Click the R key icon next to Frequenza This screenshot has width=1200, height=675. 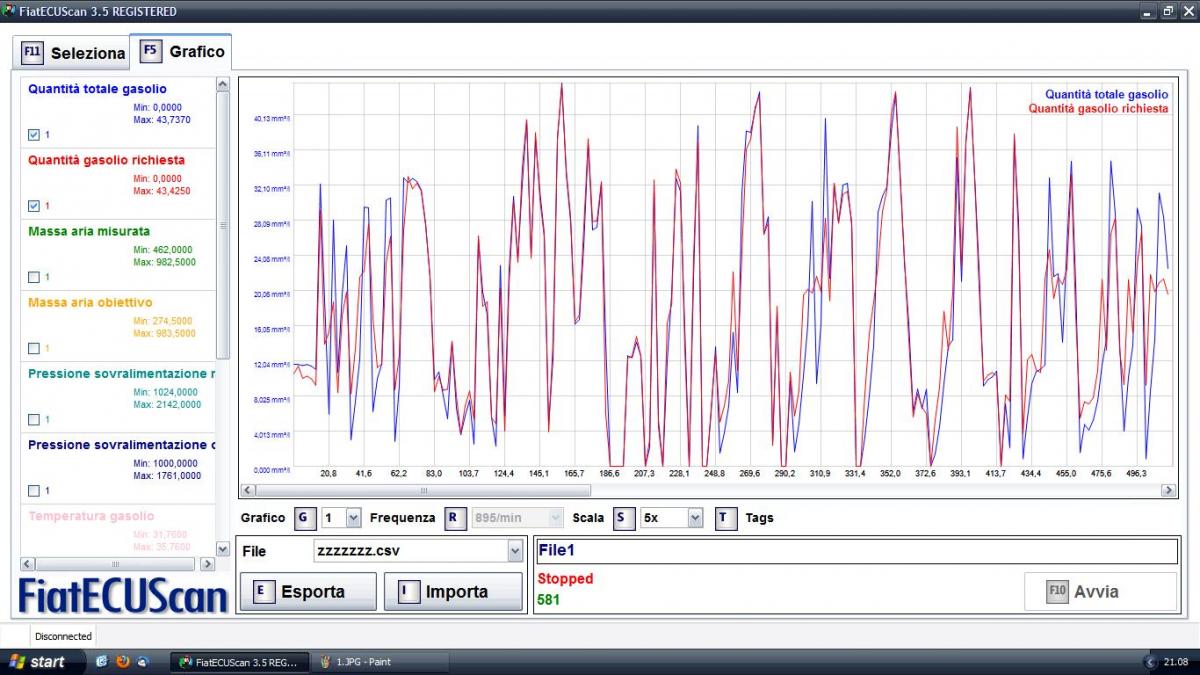point(455,517)
